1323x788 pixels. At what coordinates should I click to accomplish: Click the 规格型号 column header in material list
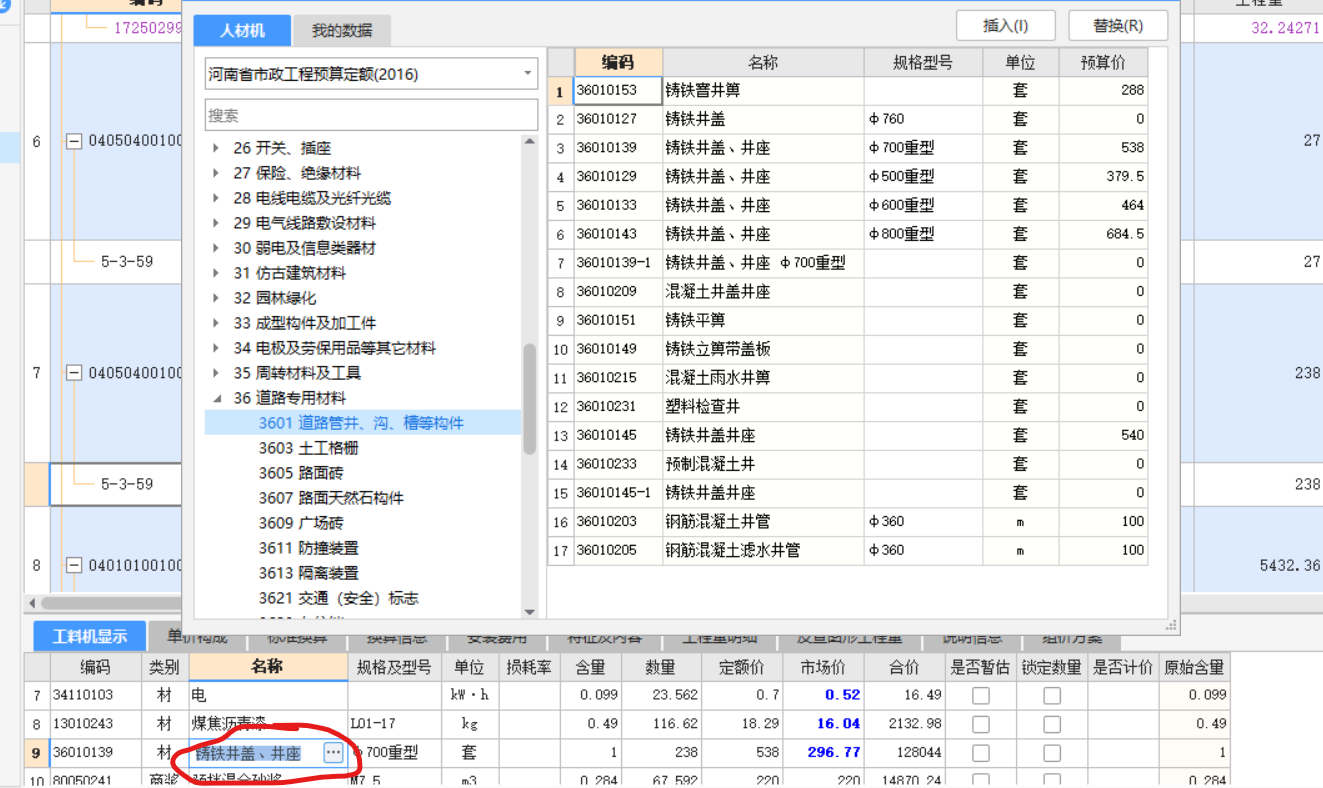coord(923,62)
